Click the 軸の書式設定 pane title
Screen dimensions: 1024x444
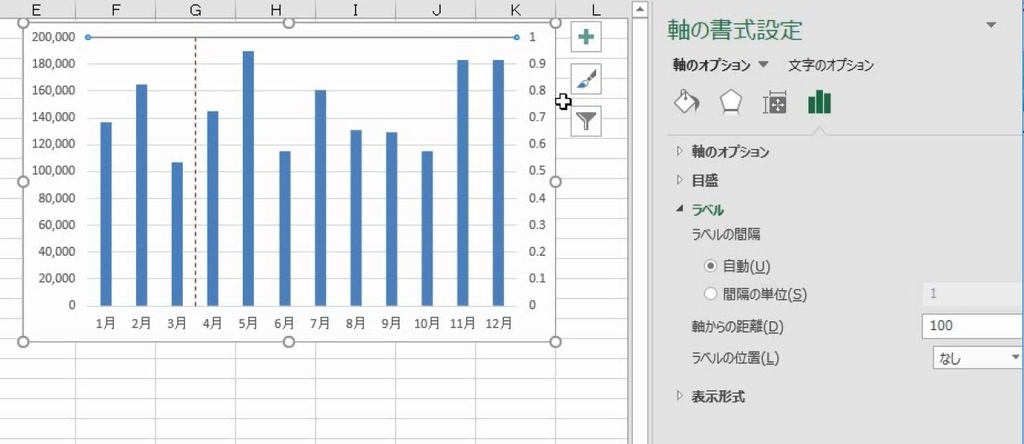click(735, 30)
